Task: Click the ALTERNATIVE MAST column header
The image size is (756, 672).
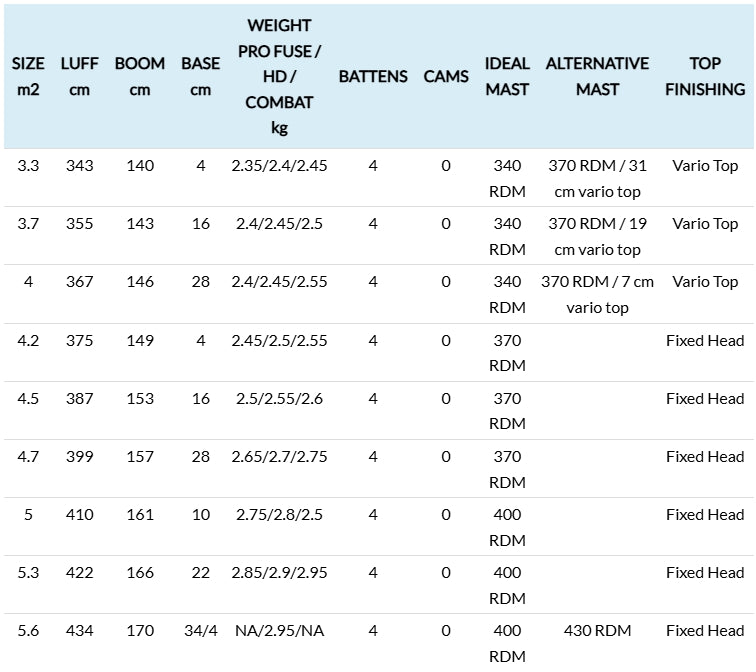Action: (x=597, y=76)
